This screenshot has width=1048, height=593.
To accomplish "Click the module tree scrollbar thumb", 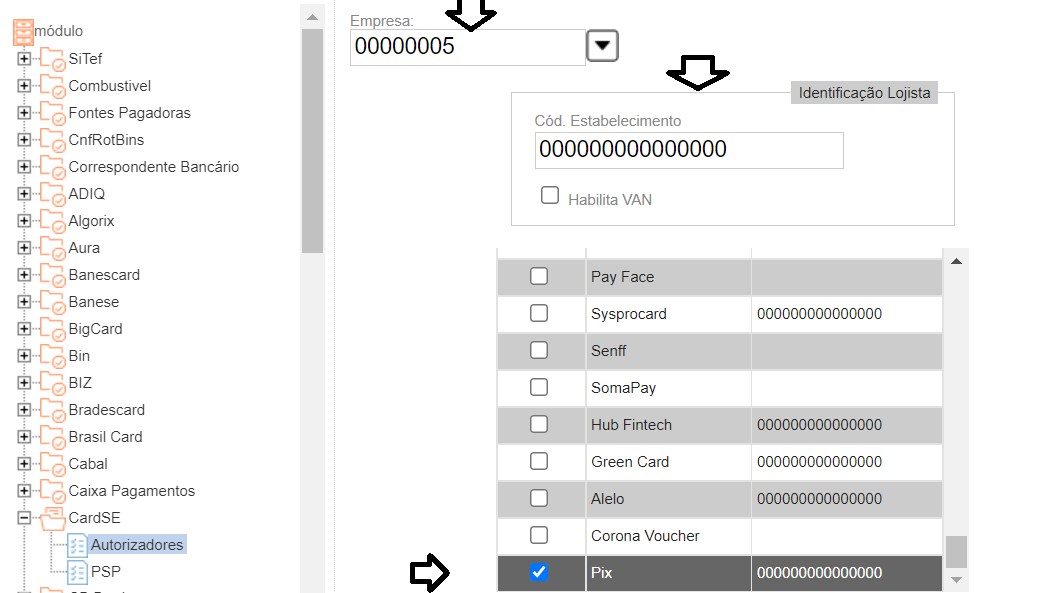I will [312, 140].
